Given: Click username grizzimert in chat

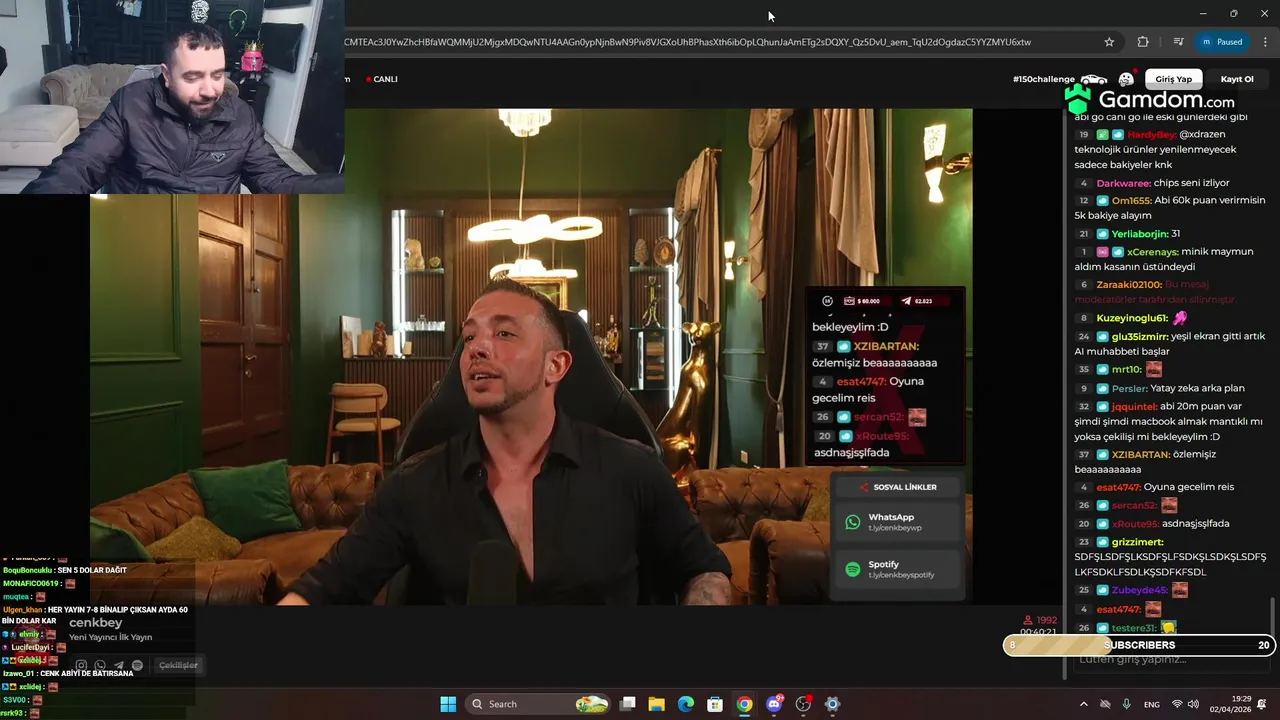Looking at the screenshot, I should click(x=1138, y=542).
